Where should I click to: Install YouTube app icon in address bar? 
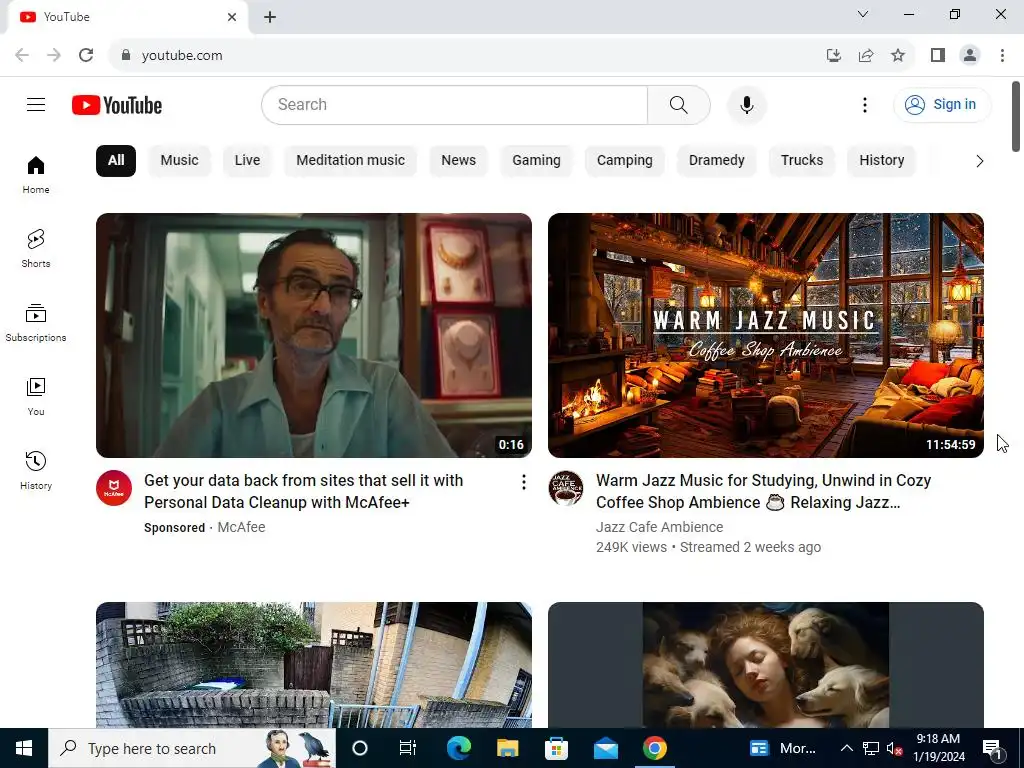click(834, 55)
